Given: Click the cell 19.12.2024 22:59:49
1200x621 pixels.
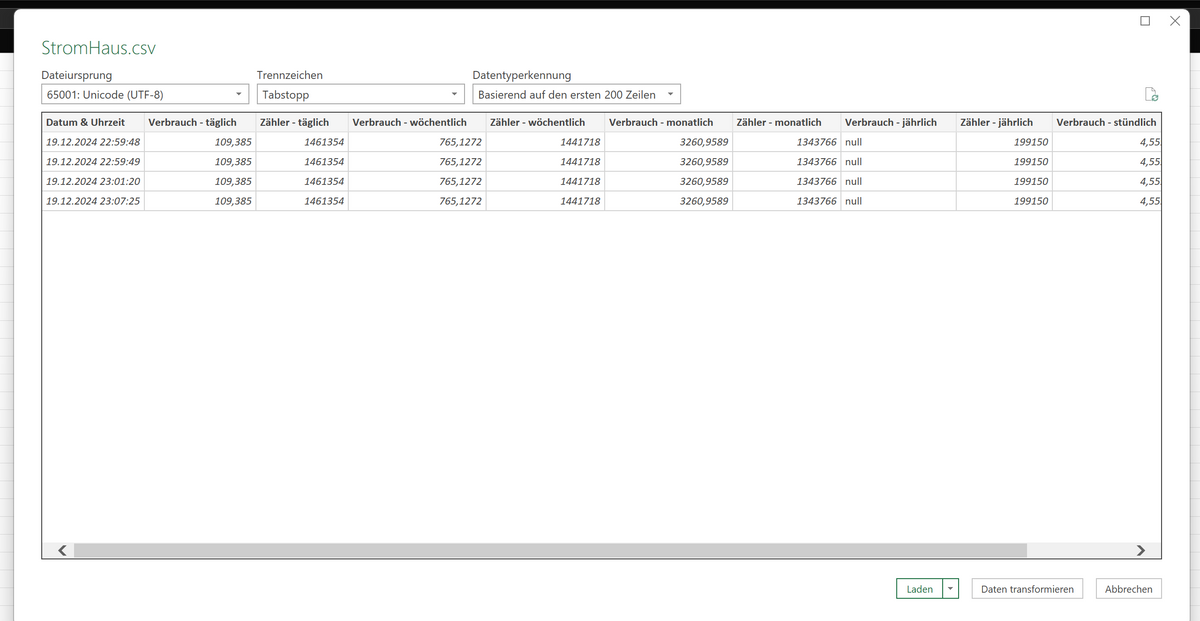Looking at the screenshot, I should (x=93, y=161).
